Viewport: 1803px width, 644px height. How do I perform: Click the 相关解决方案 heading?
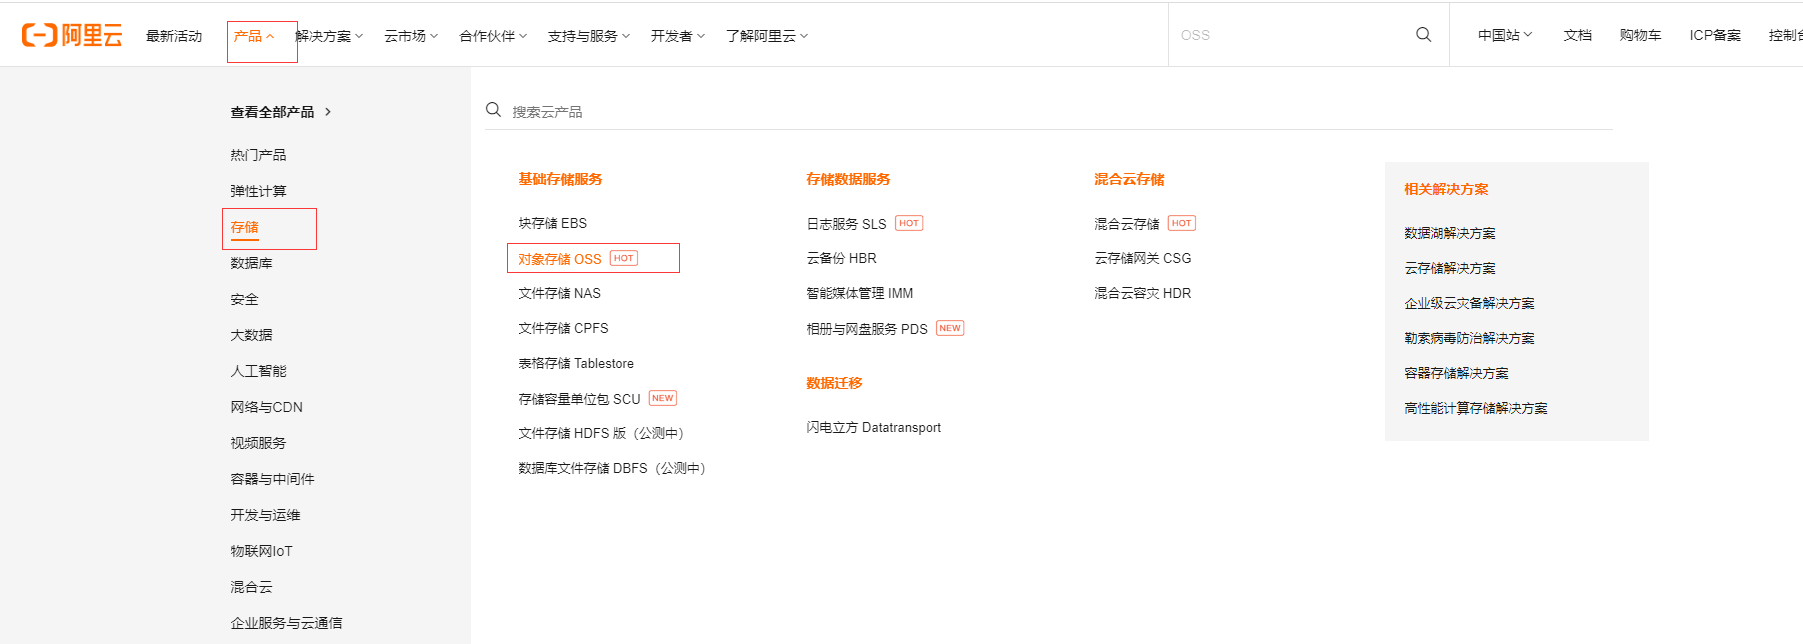[1446, 189]
